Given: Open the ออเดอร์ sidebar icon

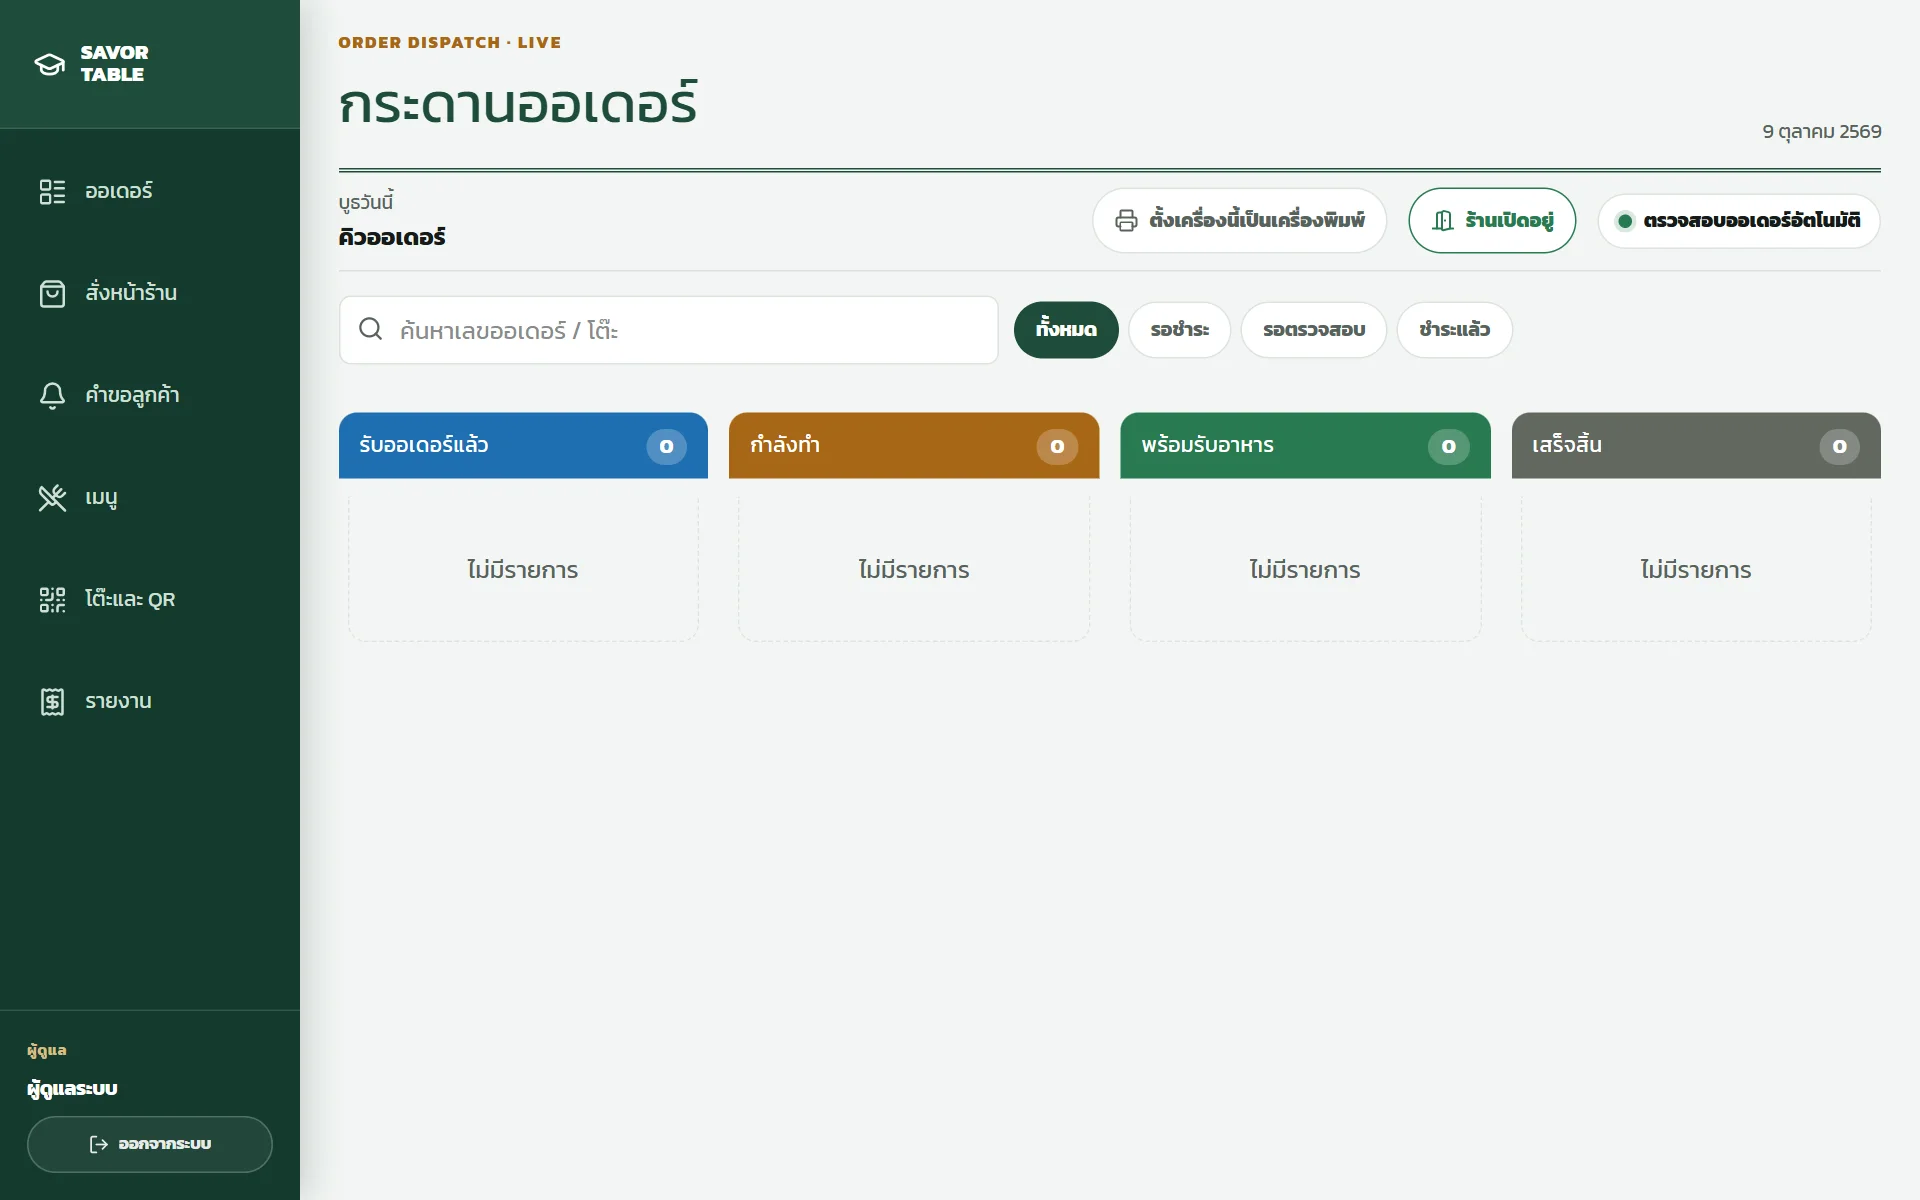Looking at the screenshot, I should 52,191.
